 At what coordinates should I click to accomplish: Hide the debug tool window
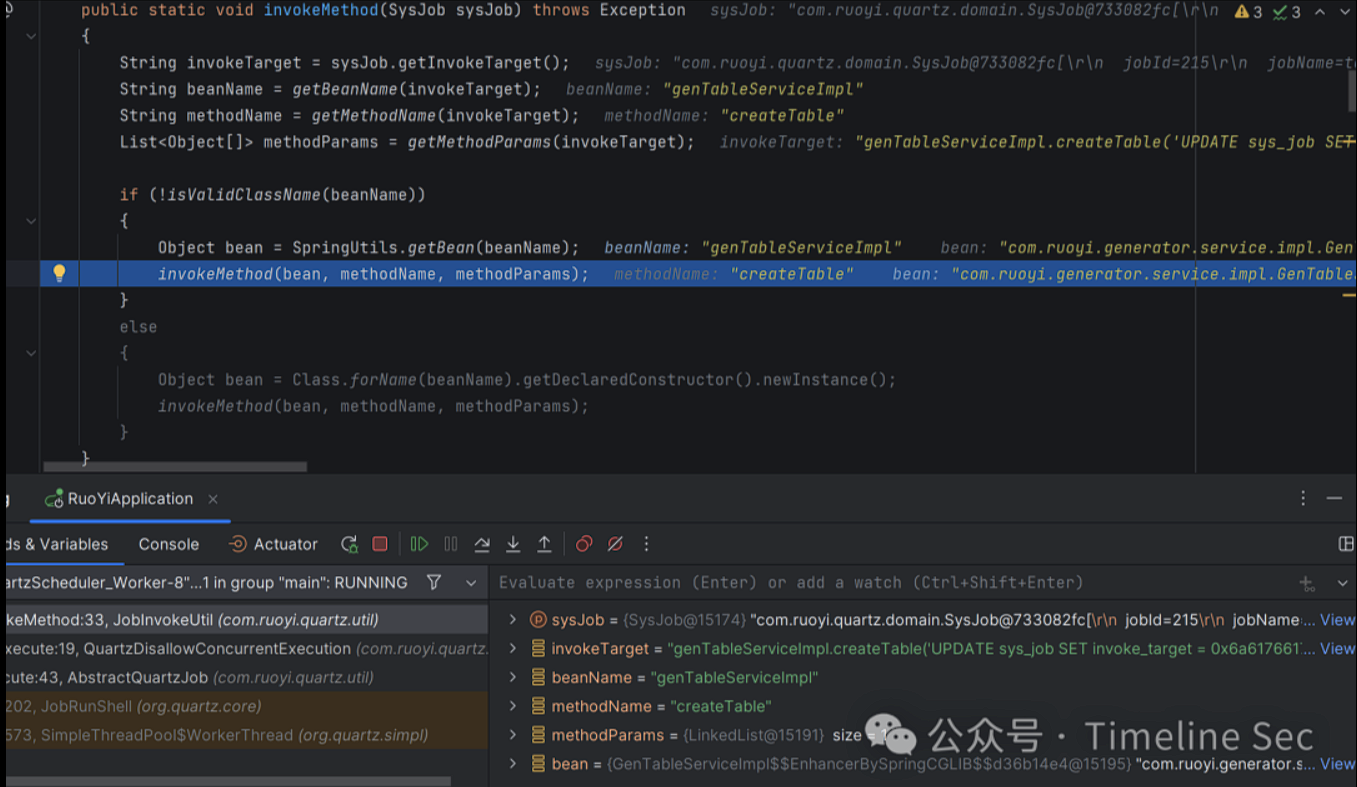pyautogui.click(x=1334, y=498)
